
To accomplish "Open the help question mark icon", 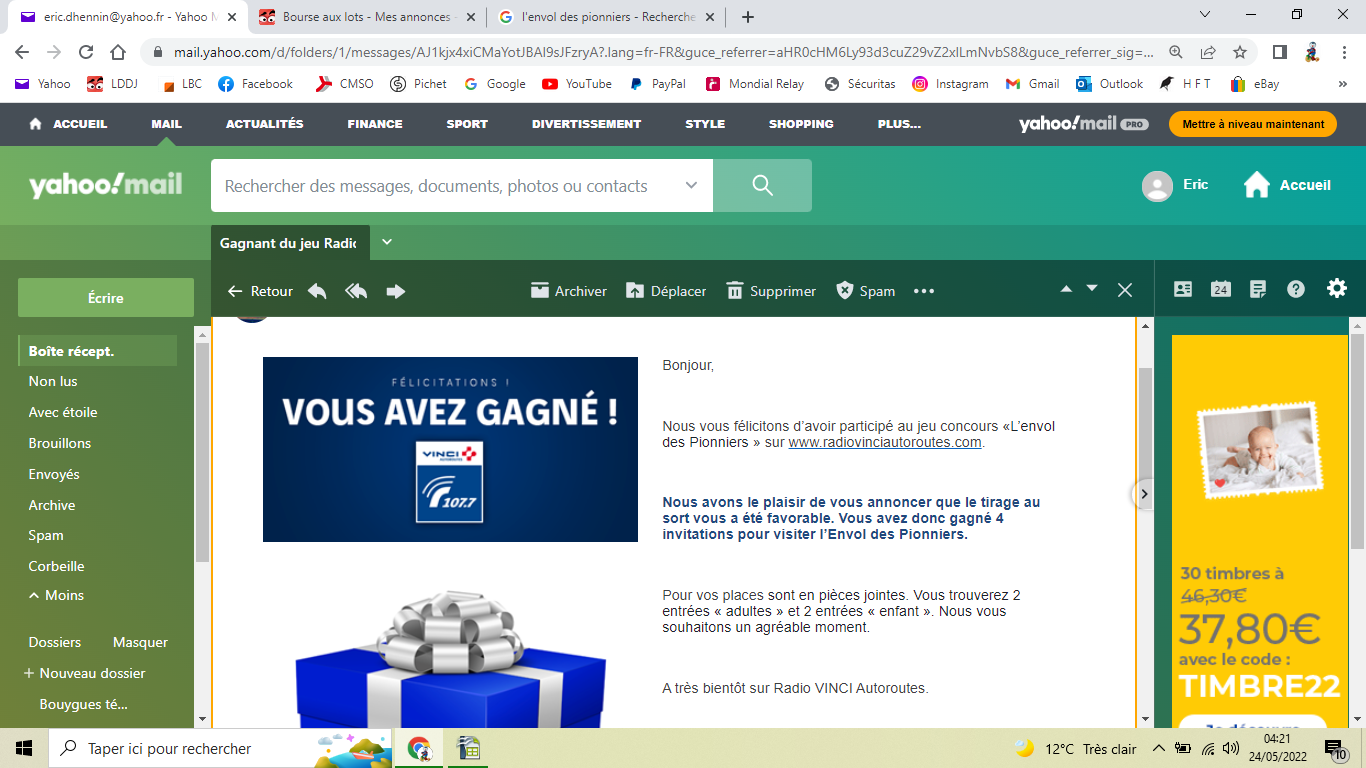I will coord(1296,289).
